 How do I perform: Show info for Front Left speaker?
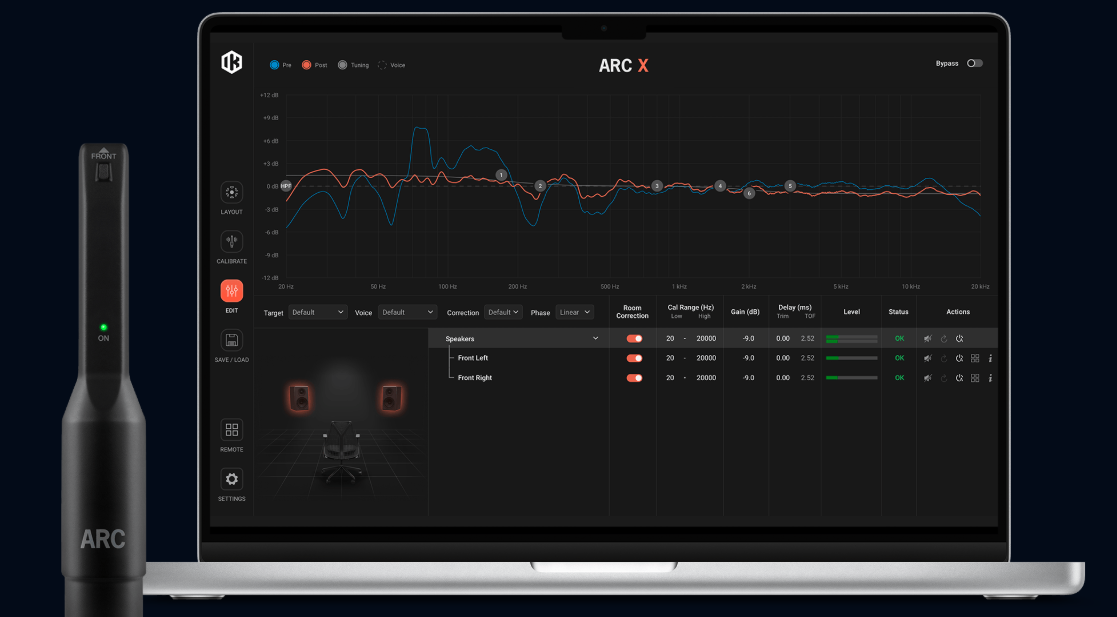click(x=990, y=358)
